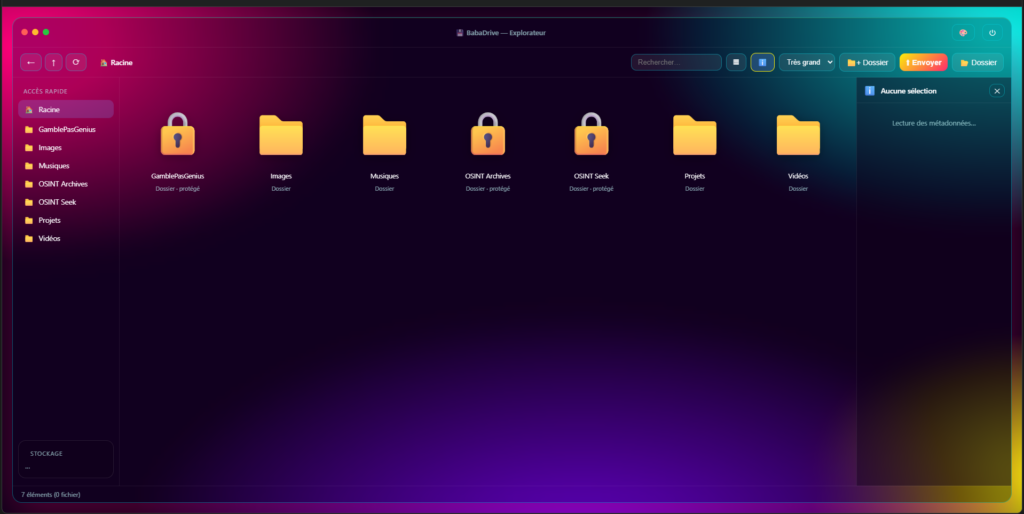The width and height of the screenshot is (1024, 514).
Task: Close the Aucune sélection details panel
Action: point(997,91)
